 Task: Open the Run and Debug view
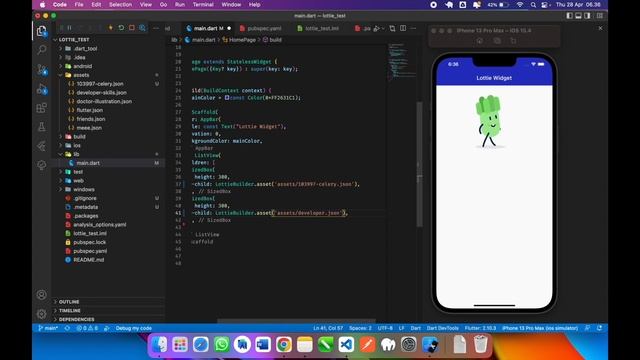click(x=42, y=89)
